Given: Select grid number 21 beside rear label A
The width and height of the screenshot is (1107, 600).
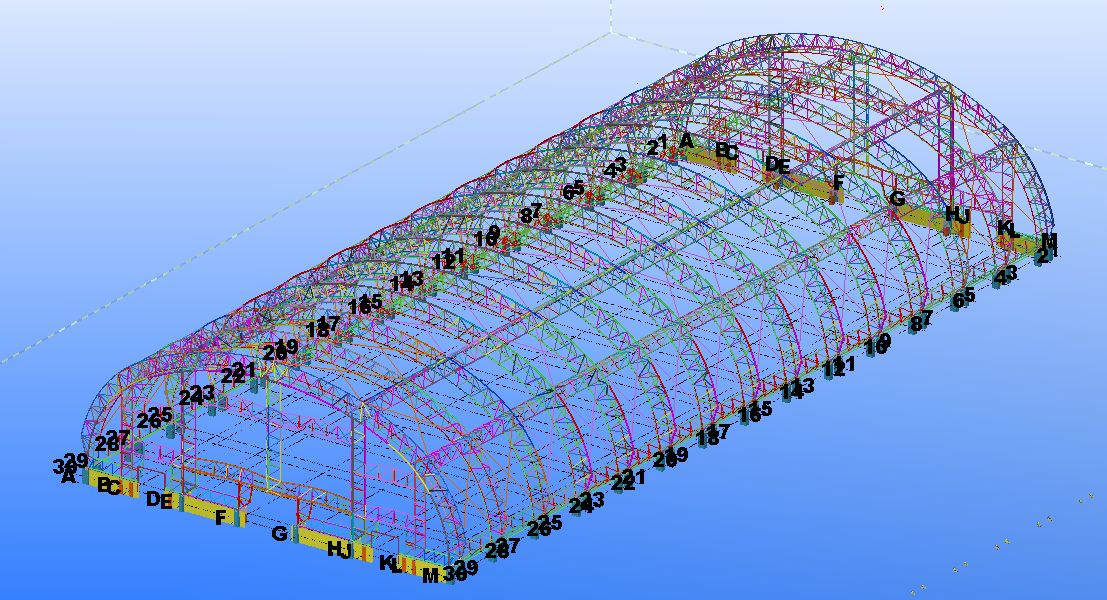Looking at the screenshot, I should coord(657,147).
